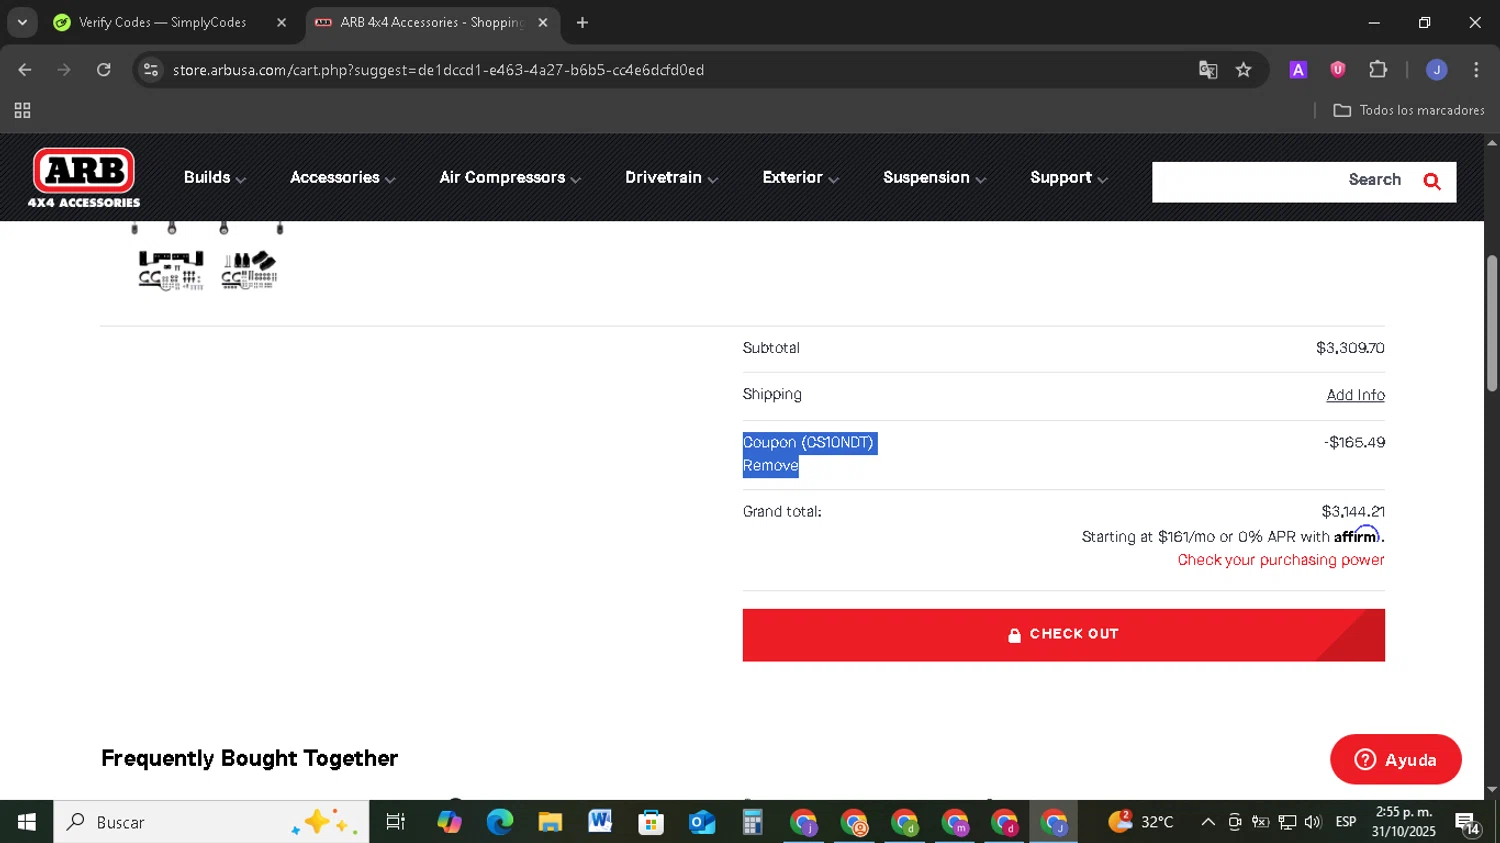Open the purple A extension icon
This screenshot has width=1500, height=843.
[1298, 70]
